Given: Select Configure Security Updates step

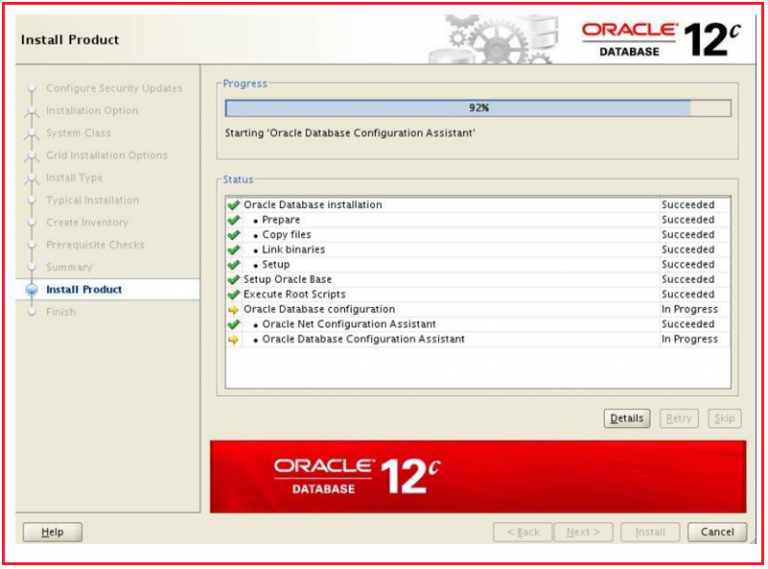Looking at the screenshot, I should (x=114, y=88).
